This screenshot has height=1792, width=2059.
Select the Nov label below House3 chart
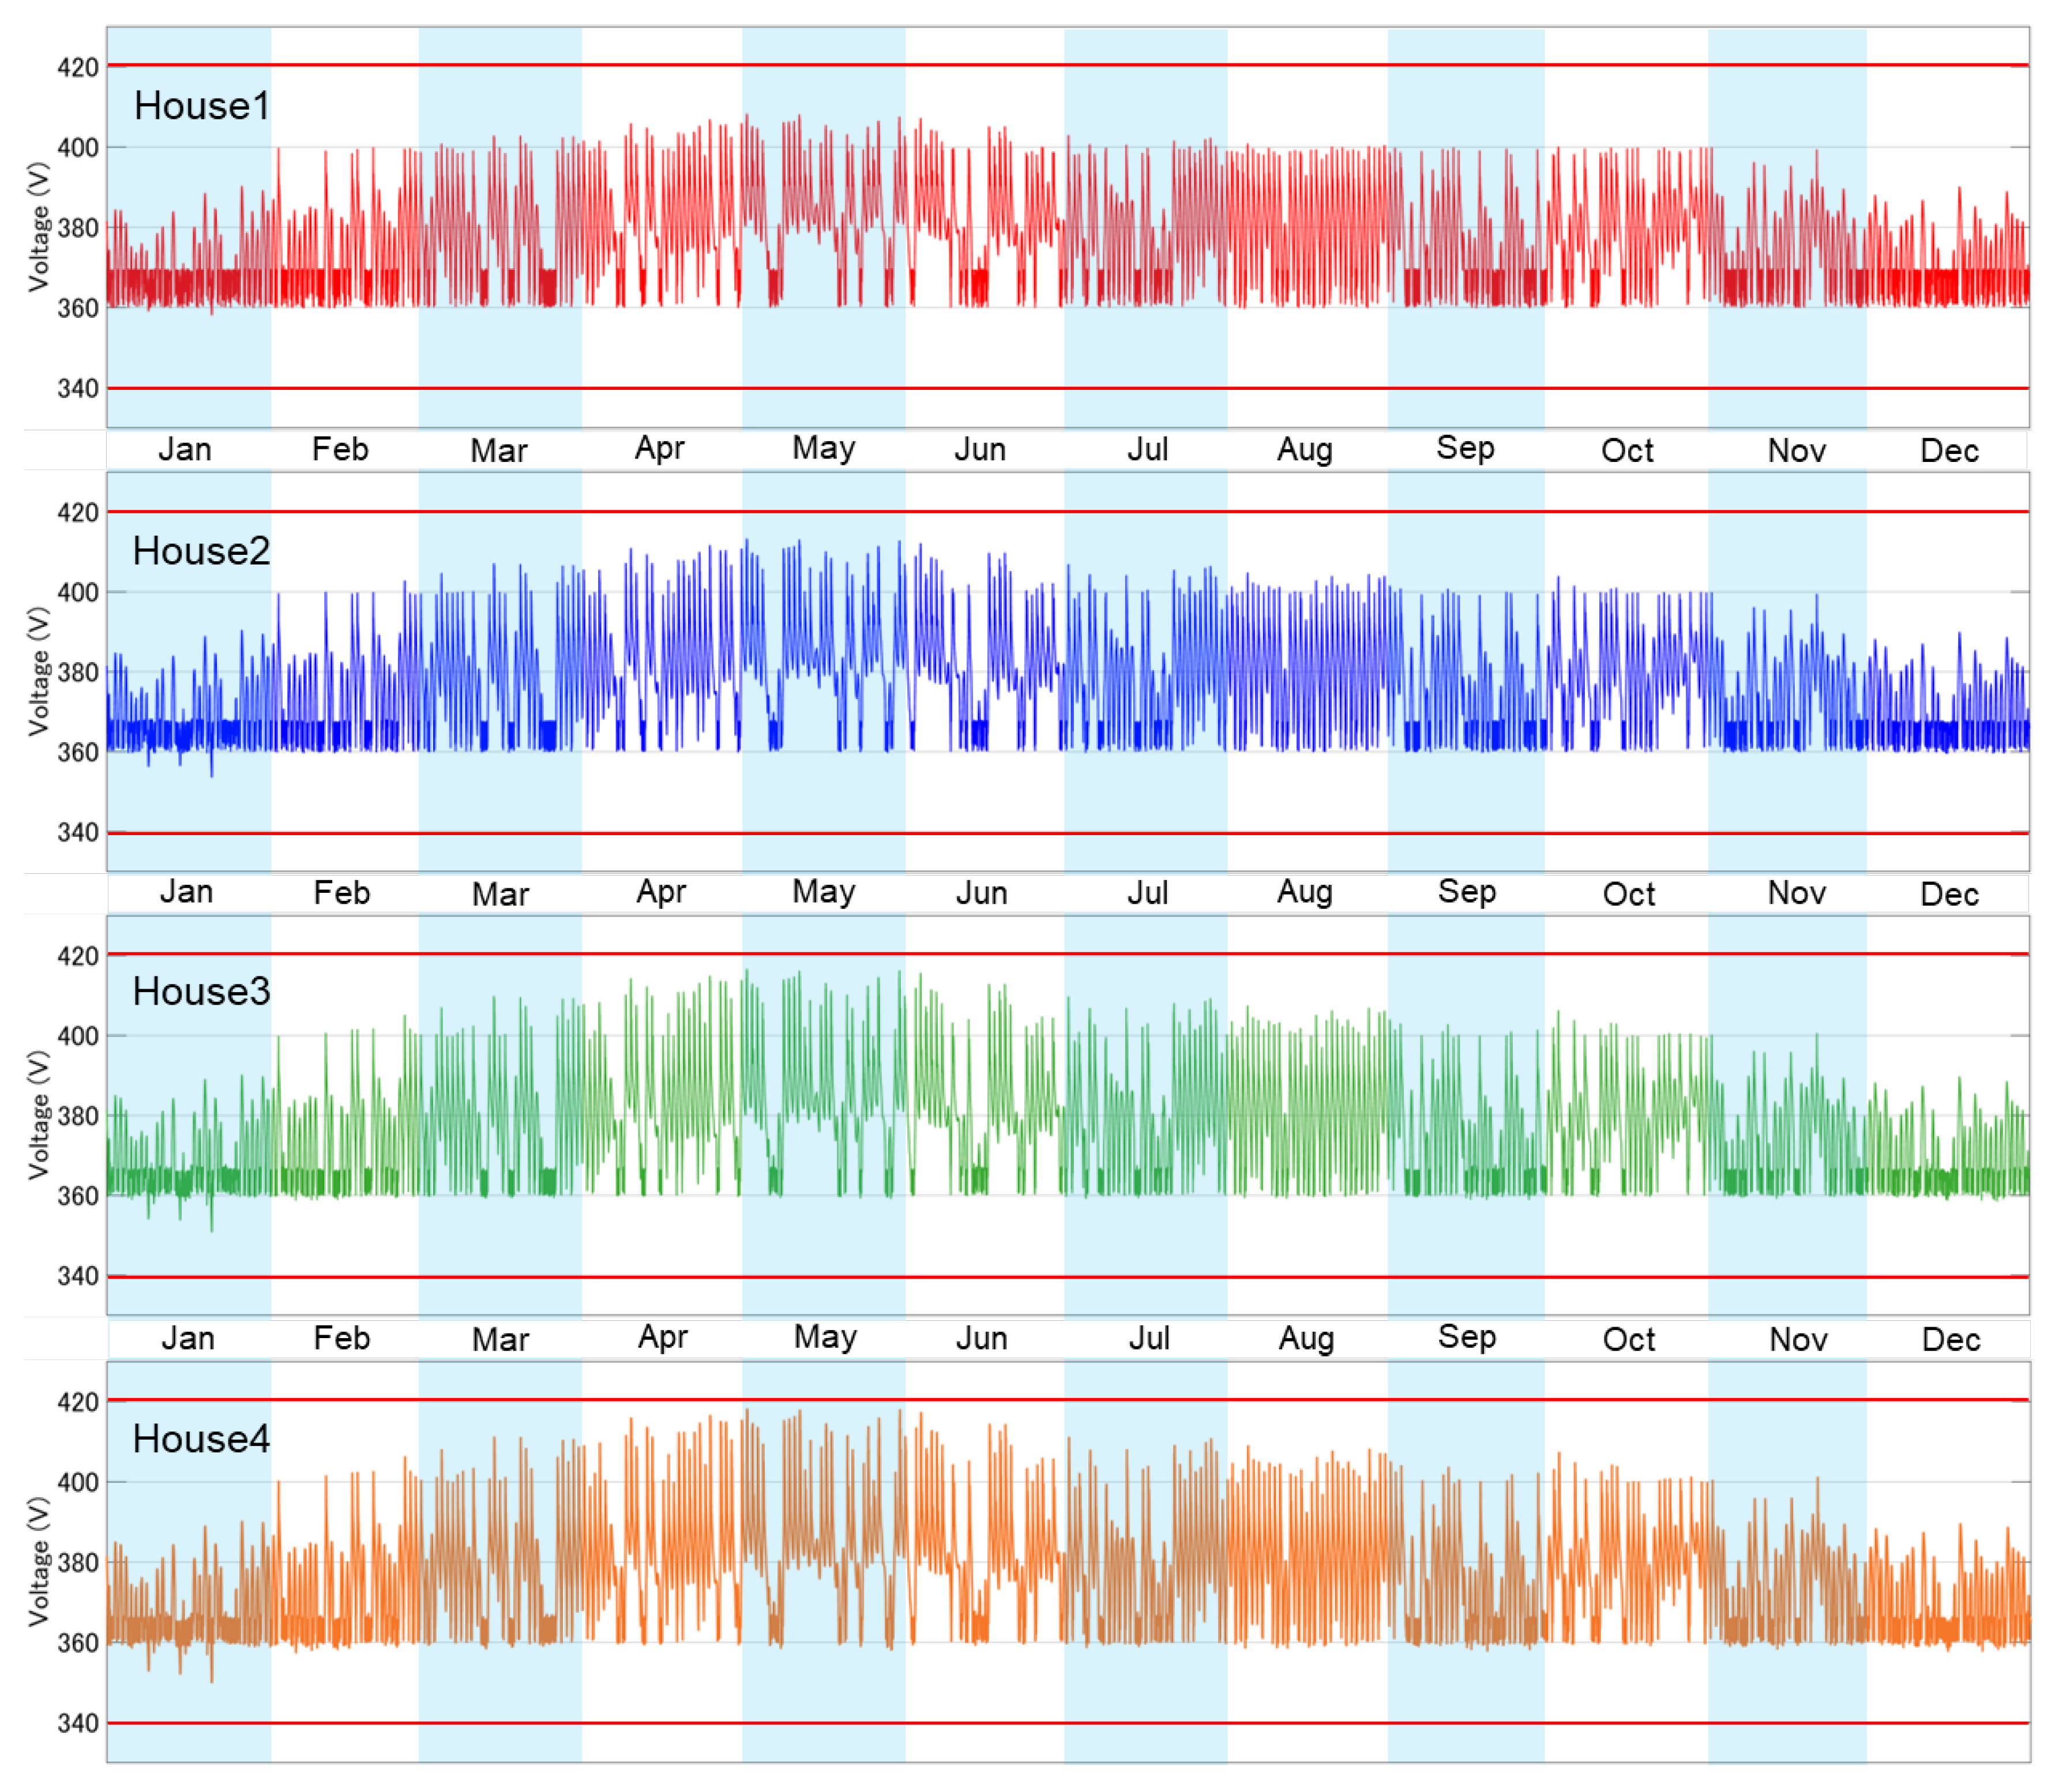click(x=1797, y=1339)
